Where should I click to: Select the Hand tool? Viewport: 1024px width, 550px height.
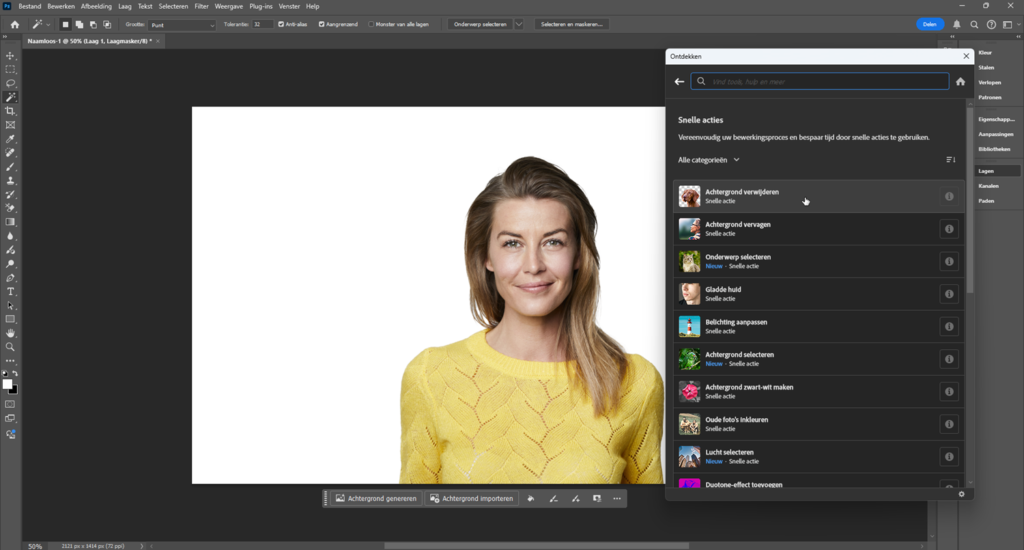(x=10, y=333)
